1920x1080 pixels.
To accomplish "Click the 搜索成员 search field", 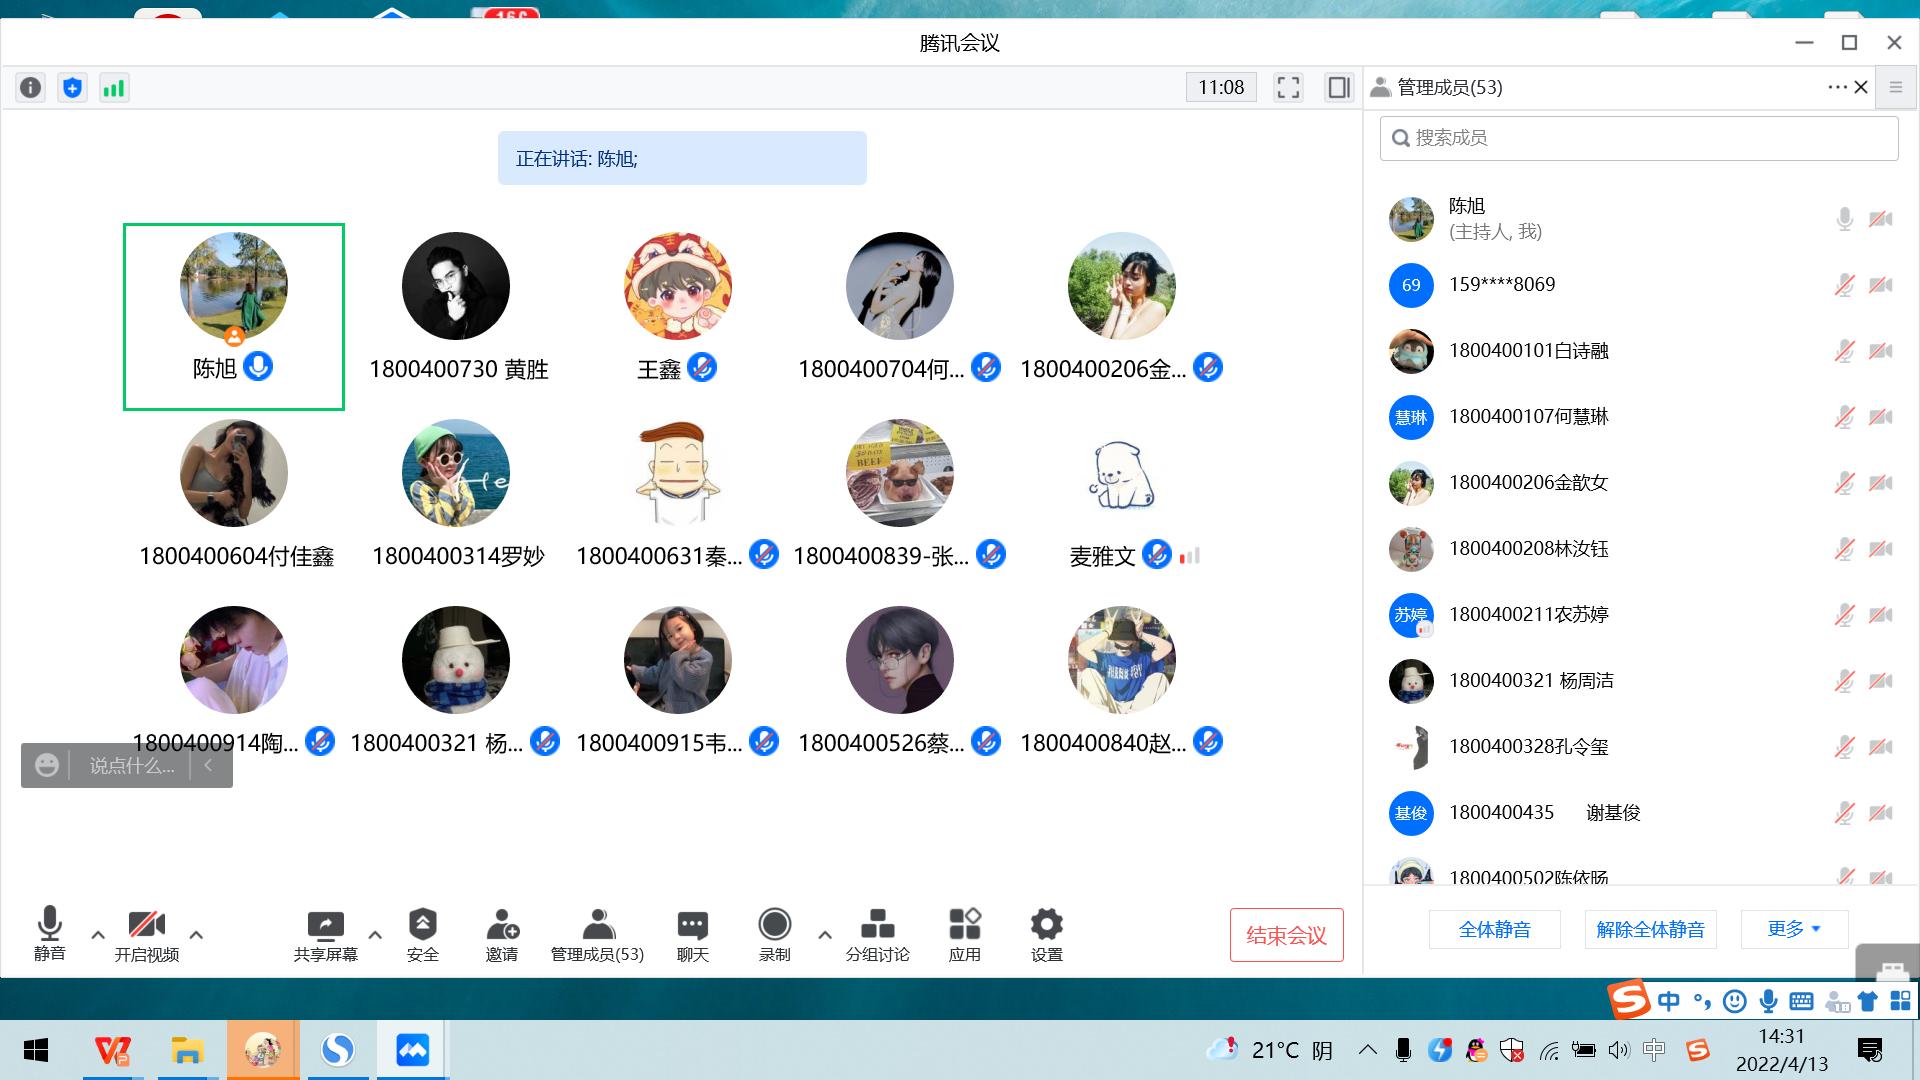I will click(x=1640, y=138).
